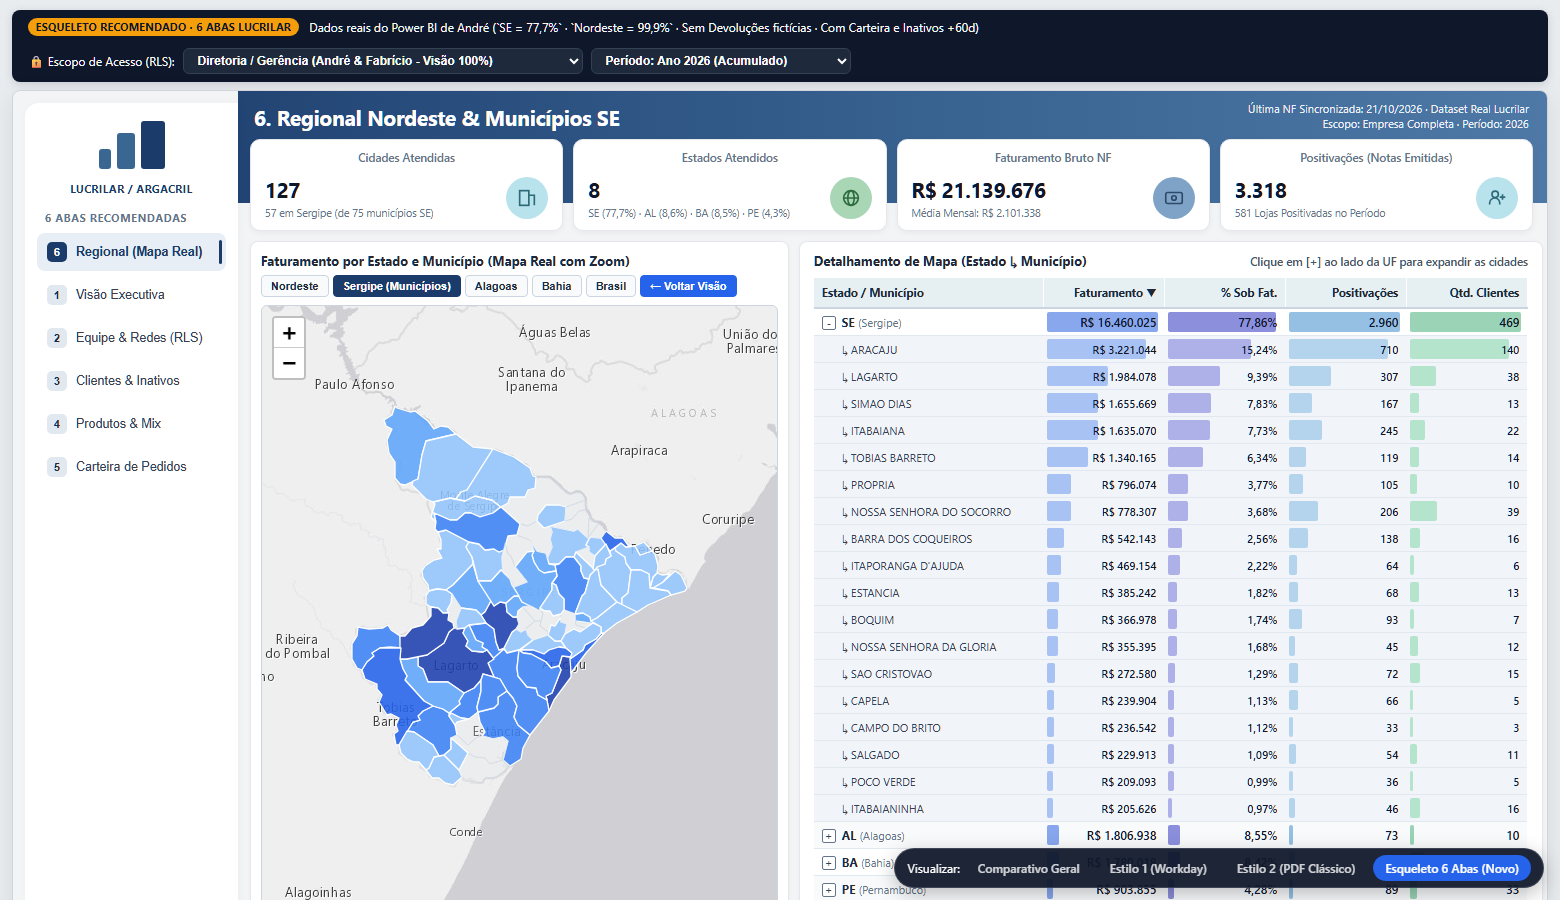Choose Comparativo Geral visualization
This screenshot has width=1560, height=900.
(1028, 869)
